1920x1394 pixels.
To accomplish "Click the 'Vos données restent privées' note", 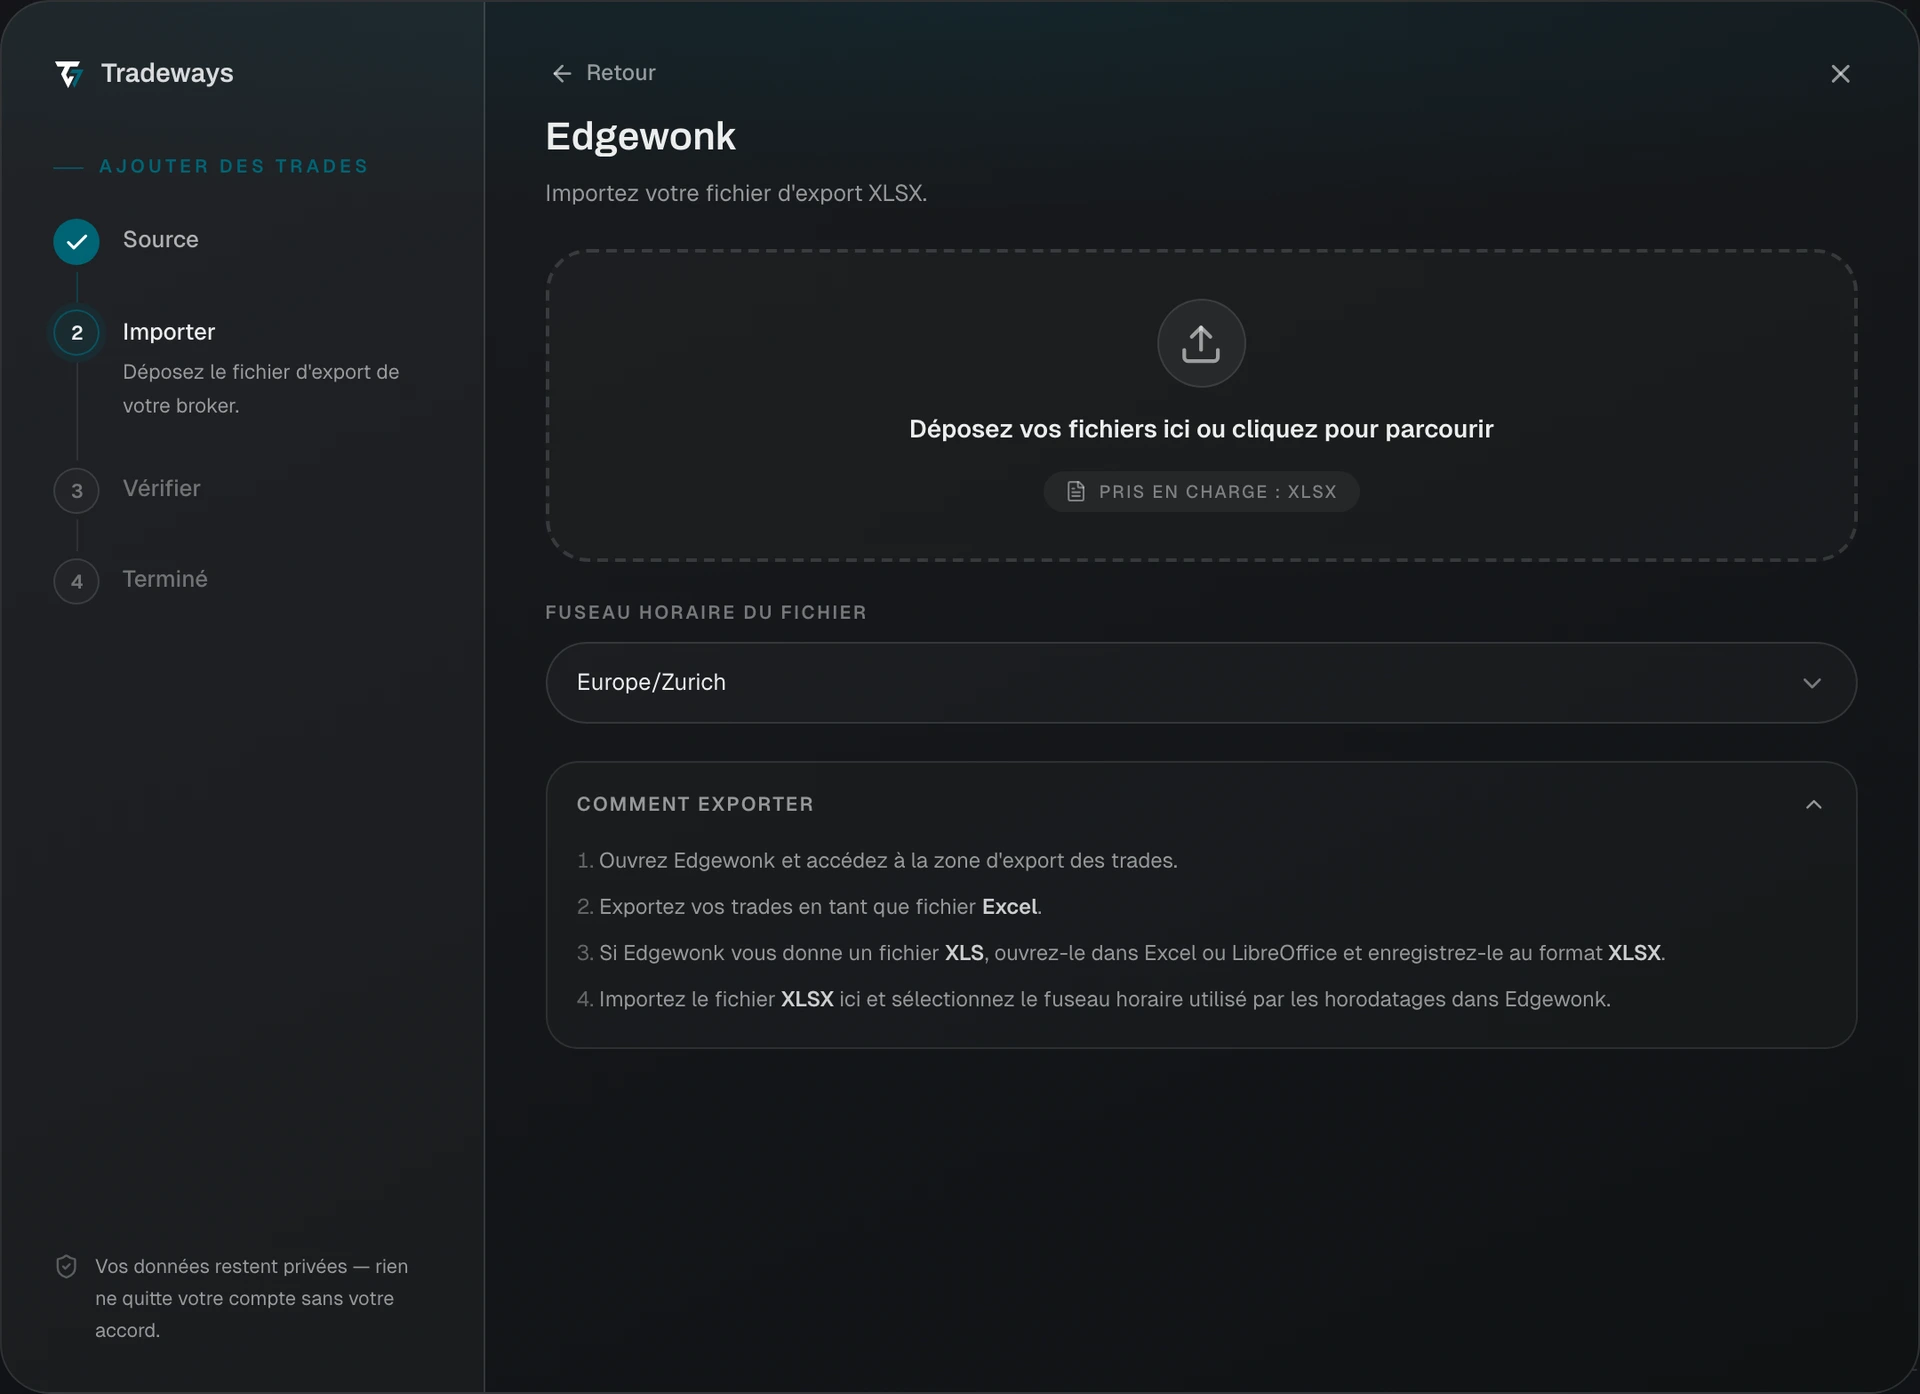I will pos(251,1298).
